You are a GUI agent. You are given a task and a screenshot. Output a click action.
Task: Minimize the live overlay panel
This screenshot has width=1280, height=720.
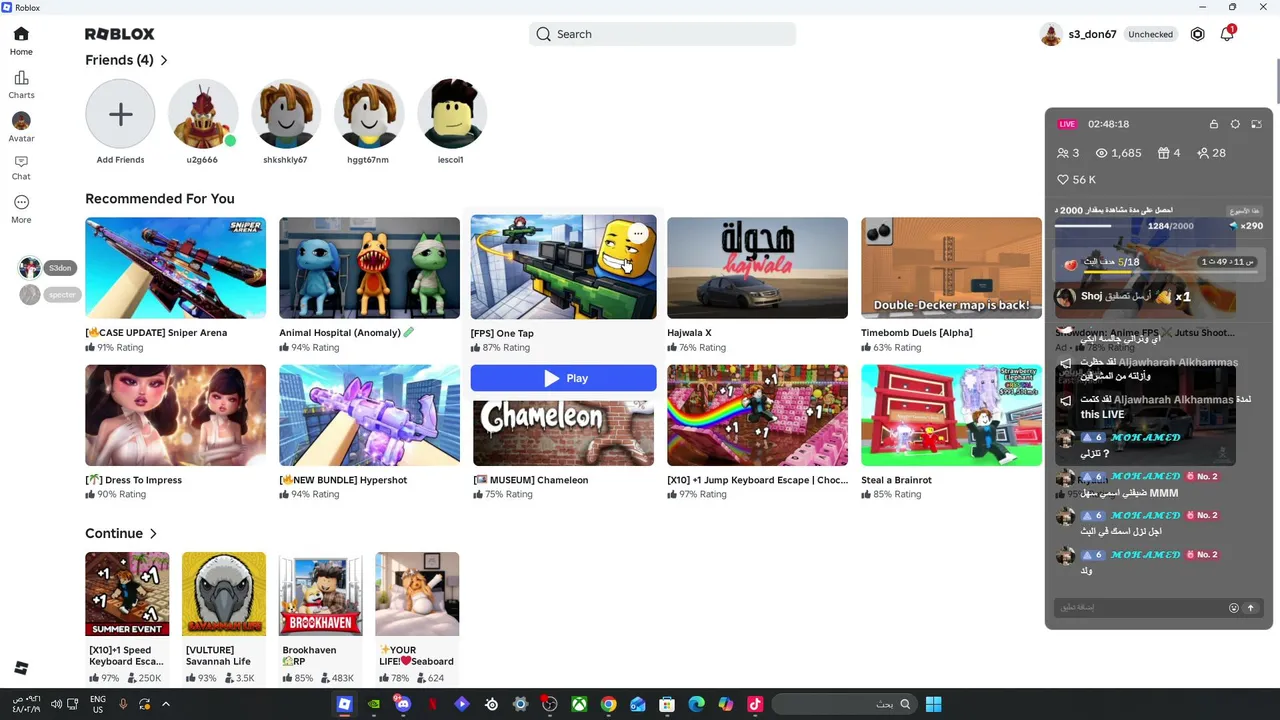tap(1256, 124)
